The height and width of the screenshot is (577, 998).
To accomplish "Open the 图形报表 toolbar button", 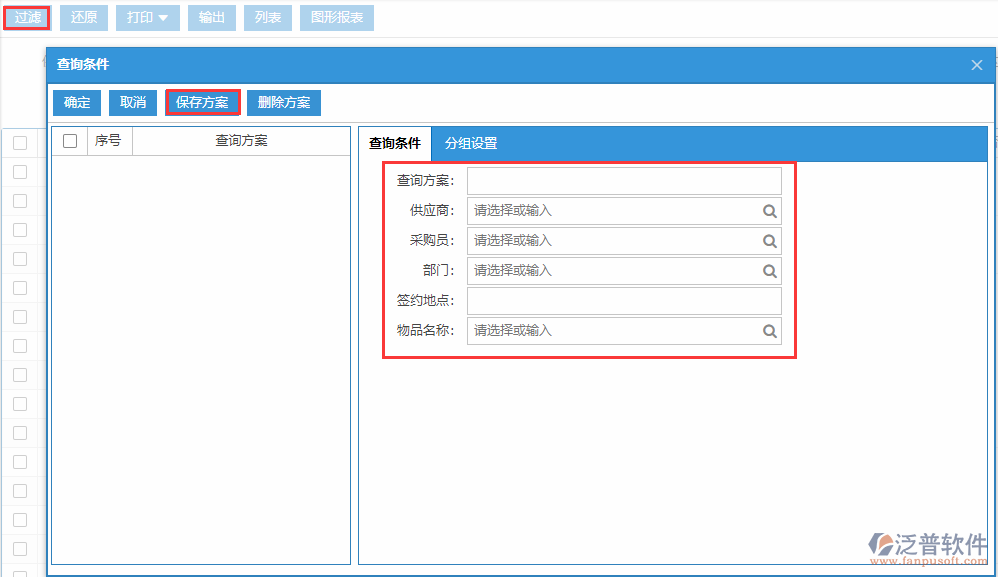I will click(336, 17).
